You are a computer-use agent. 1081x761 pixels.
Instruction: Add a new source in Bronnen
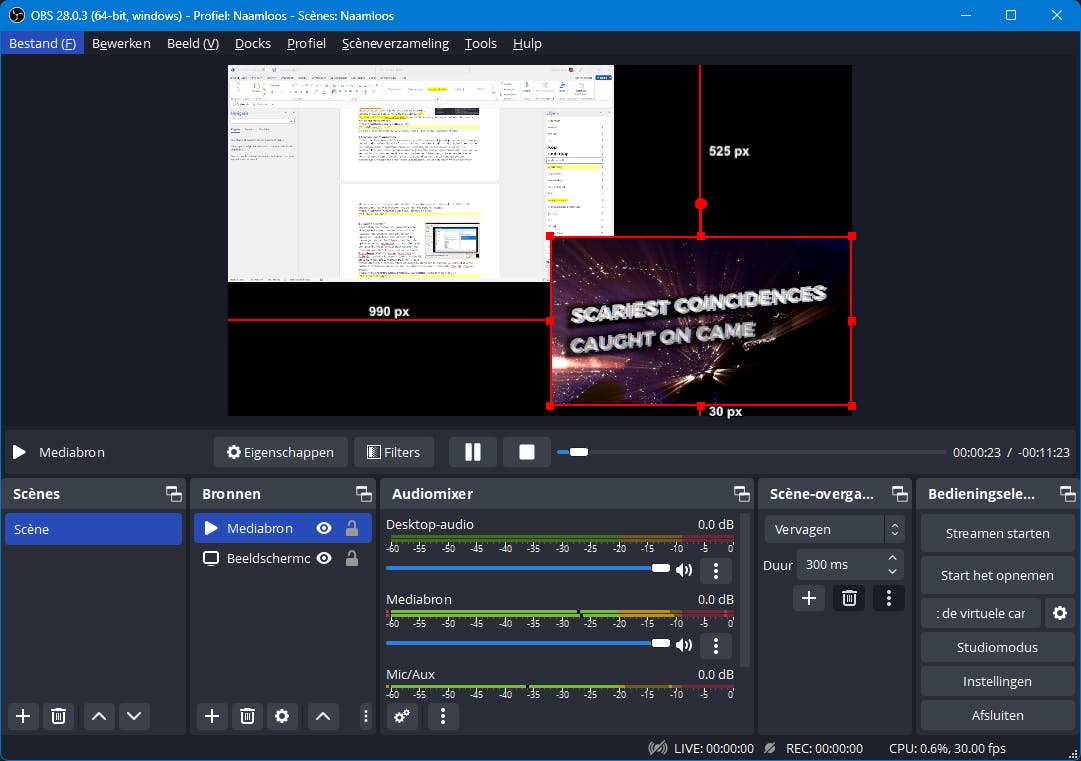click(211, 716)
